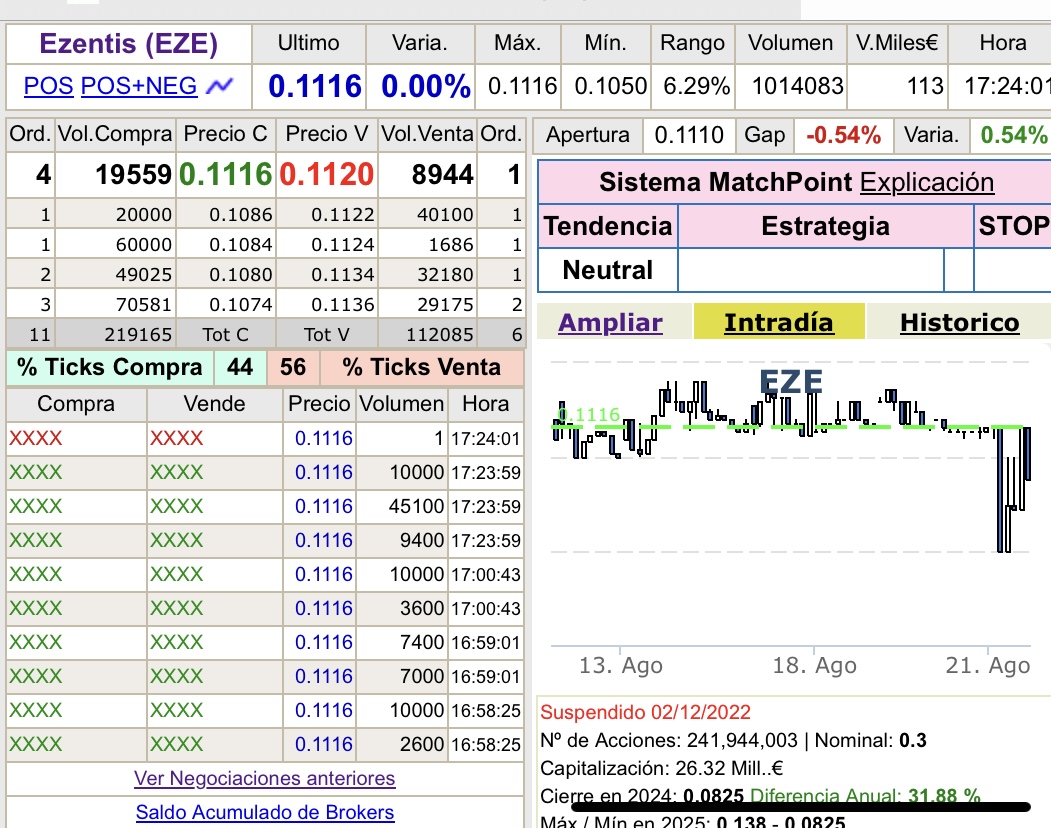The width and height of the screenshot is (1051, 828).
Task: Click the Tendencia column header
Action: [608, 226]
